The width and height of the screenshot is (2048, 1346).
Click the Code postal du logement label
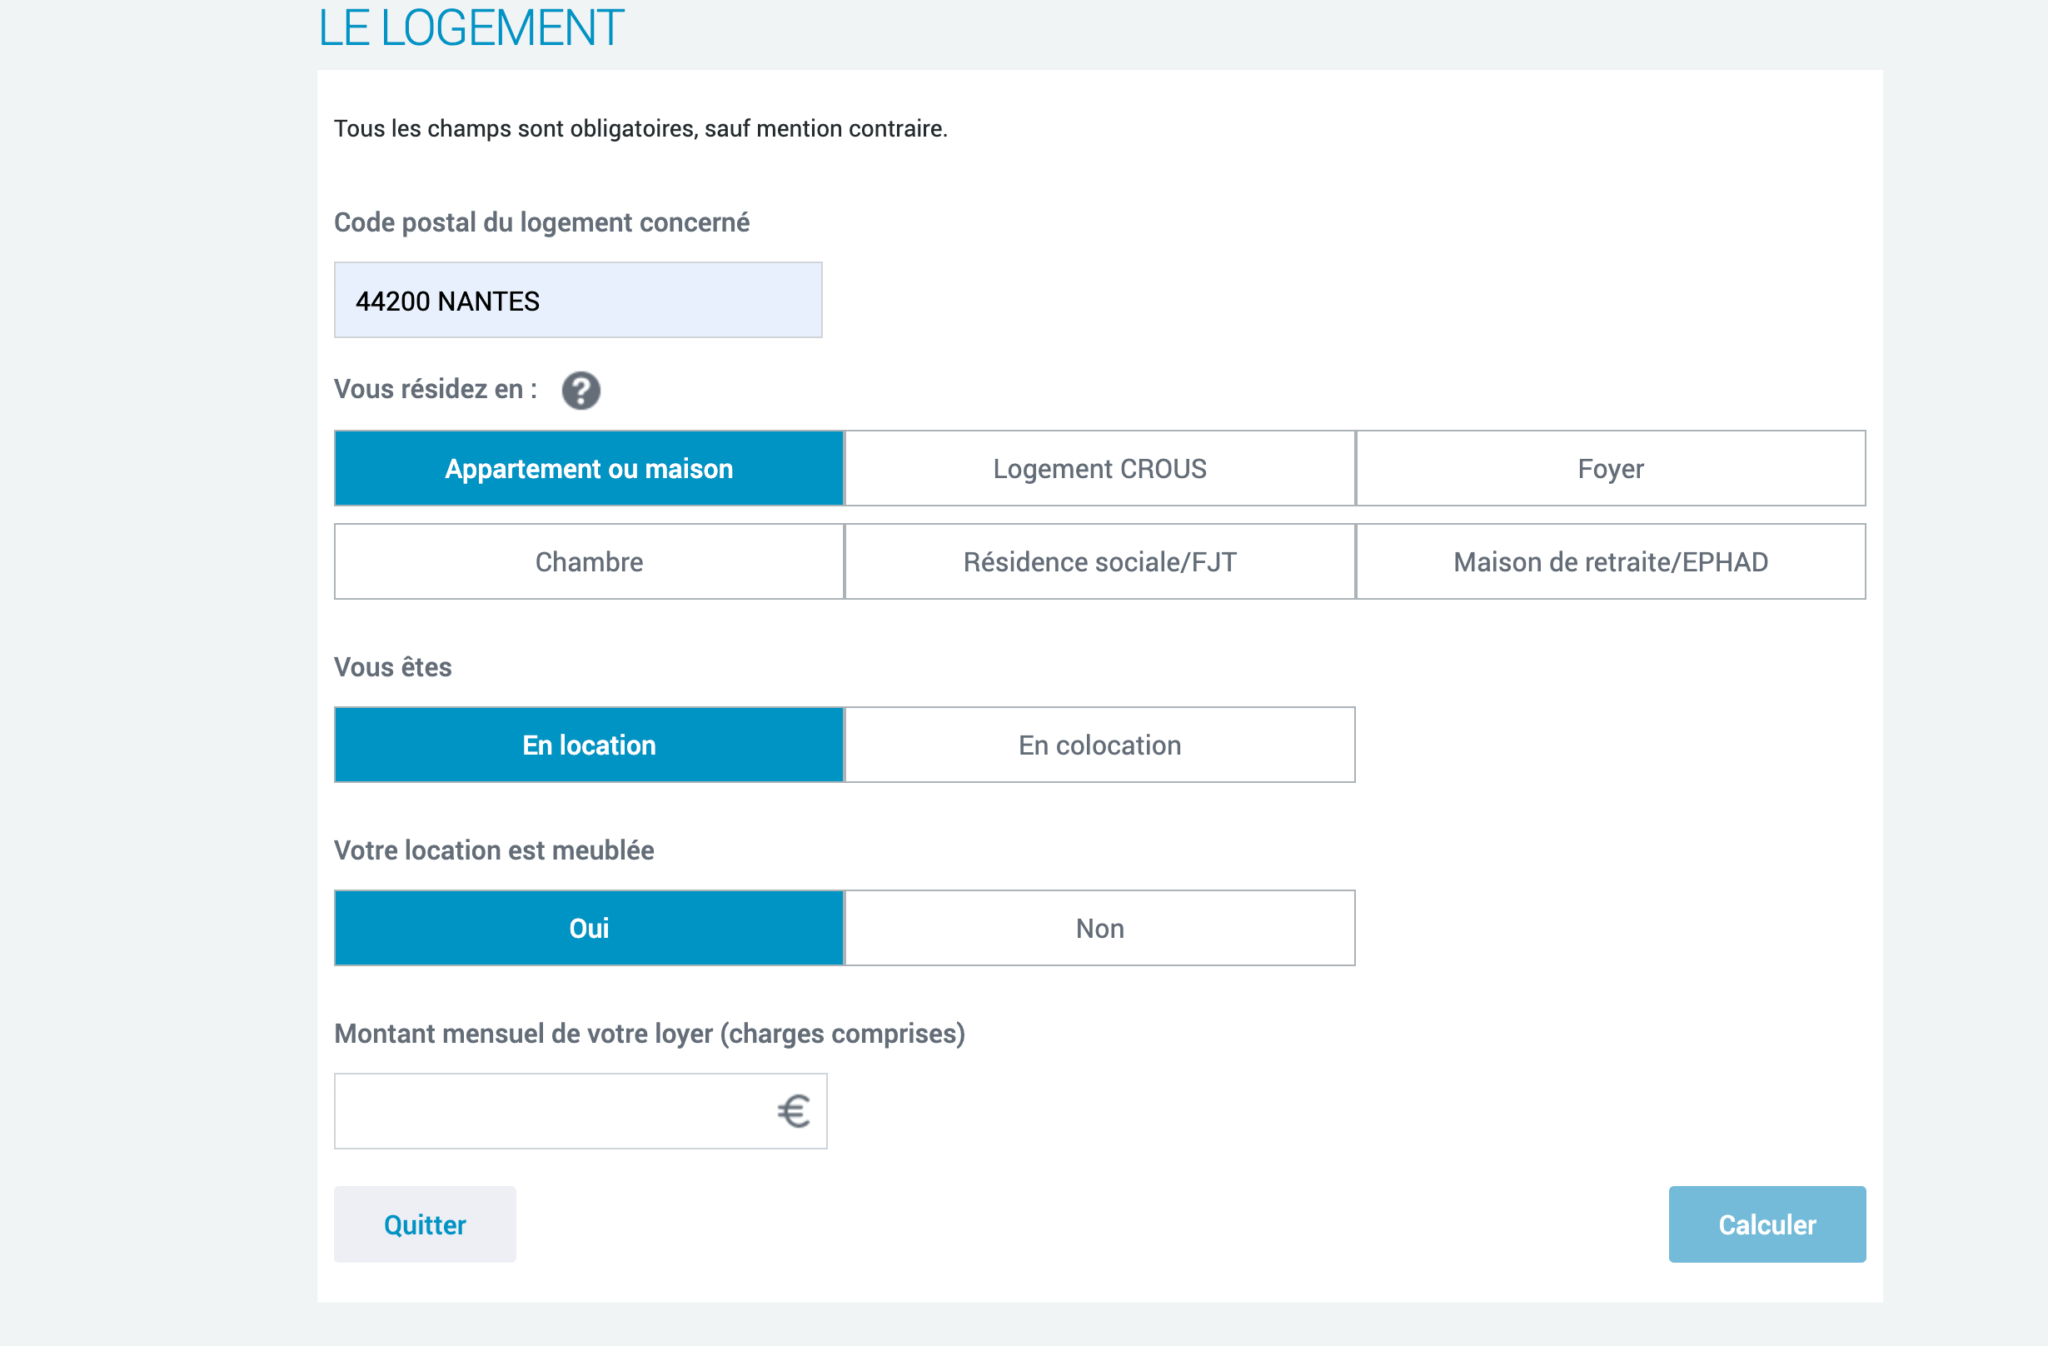point(541,222)
